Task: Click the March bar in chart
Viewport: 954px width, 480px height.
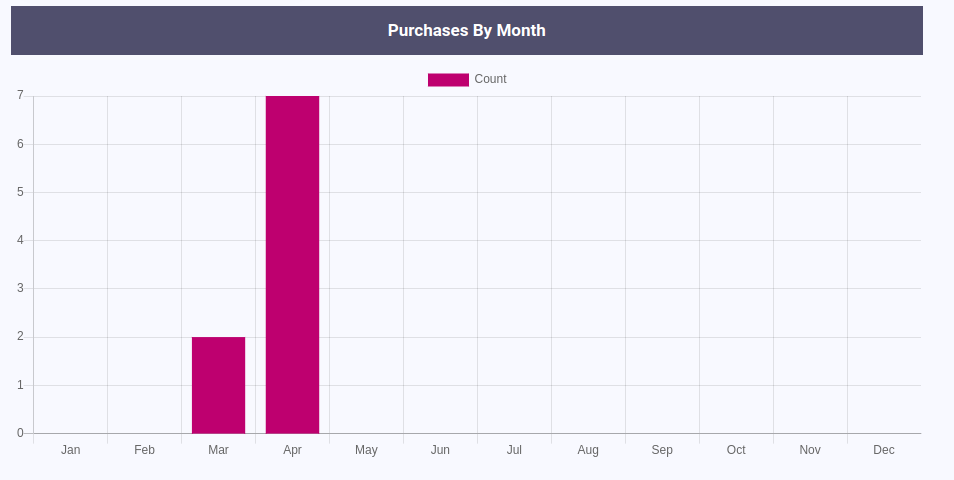Action: (218, 385)
